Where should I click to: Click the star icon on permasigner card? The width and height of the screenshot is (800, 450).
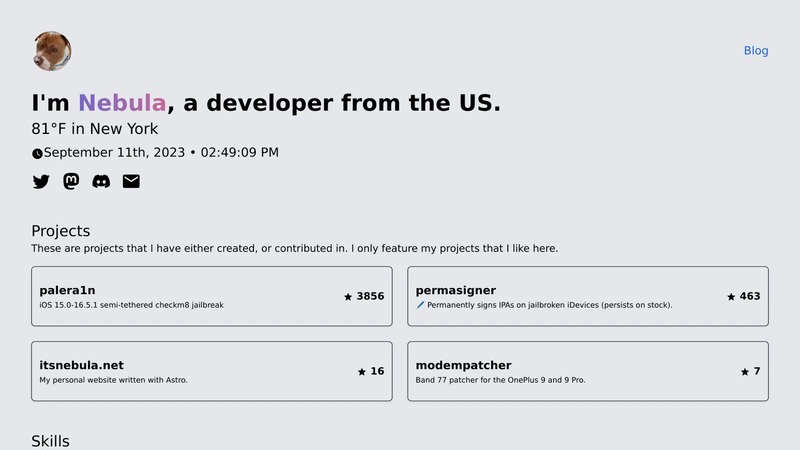(x=731, y=296)
